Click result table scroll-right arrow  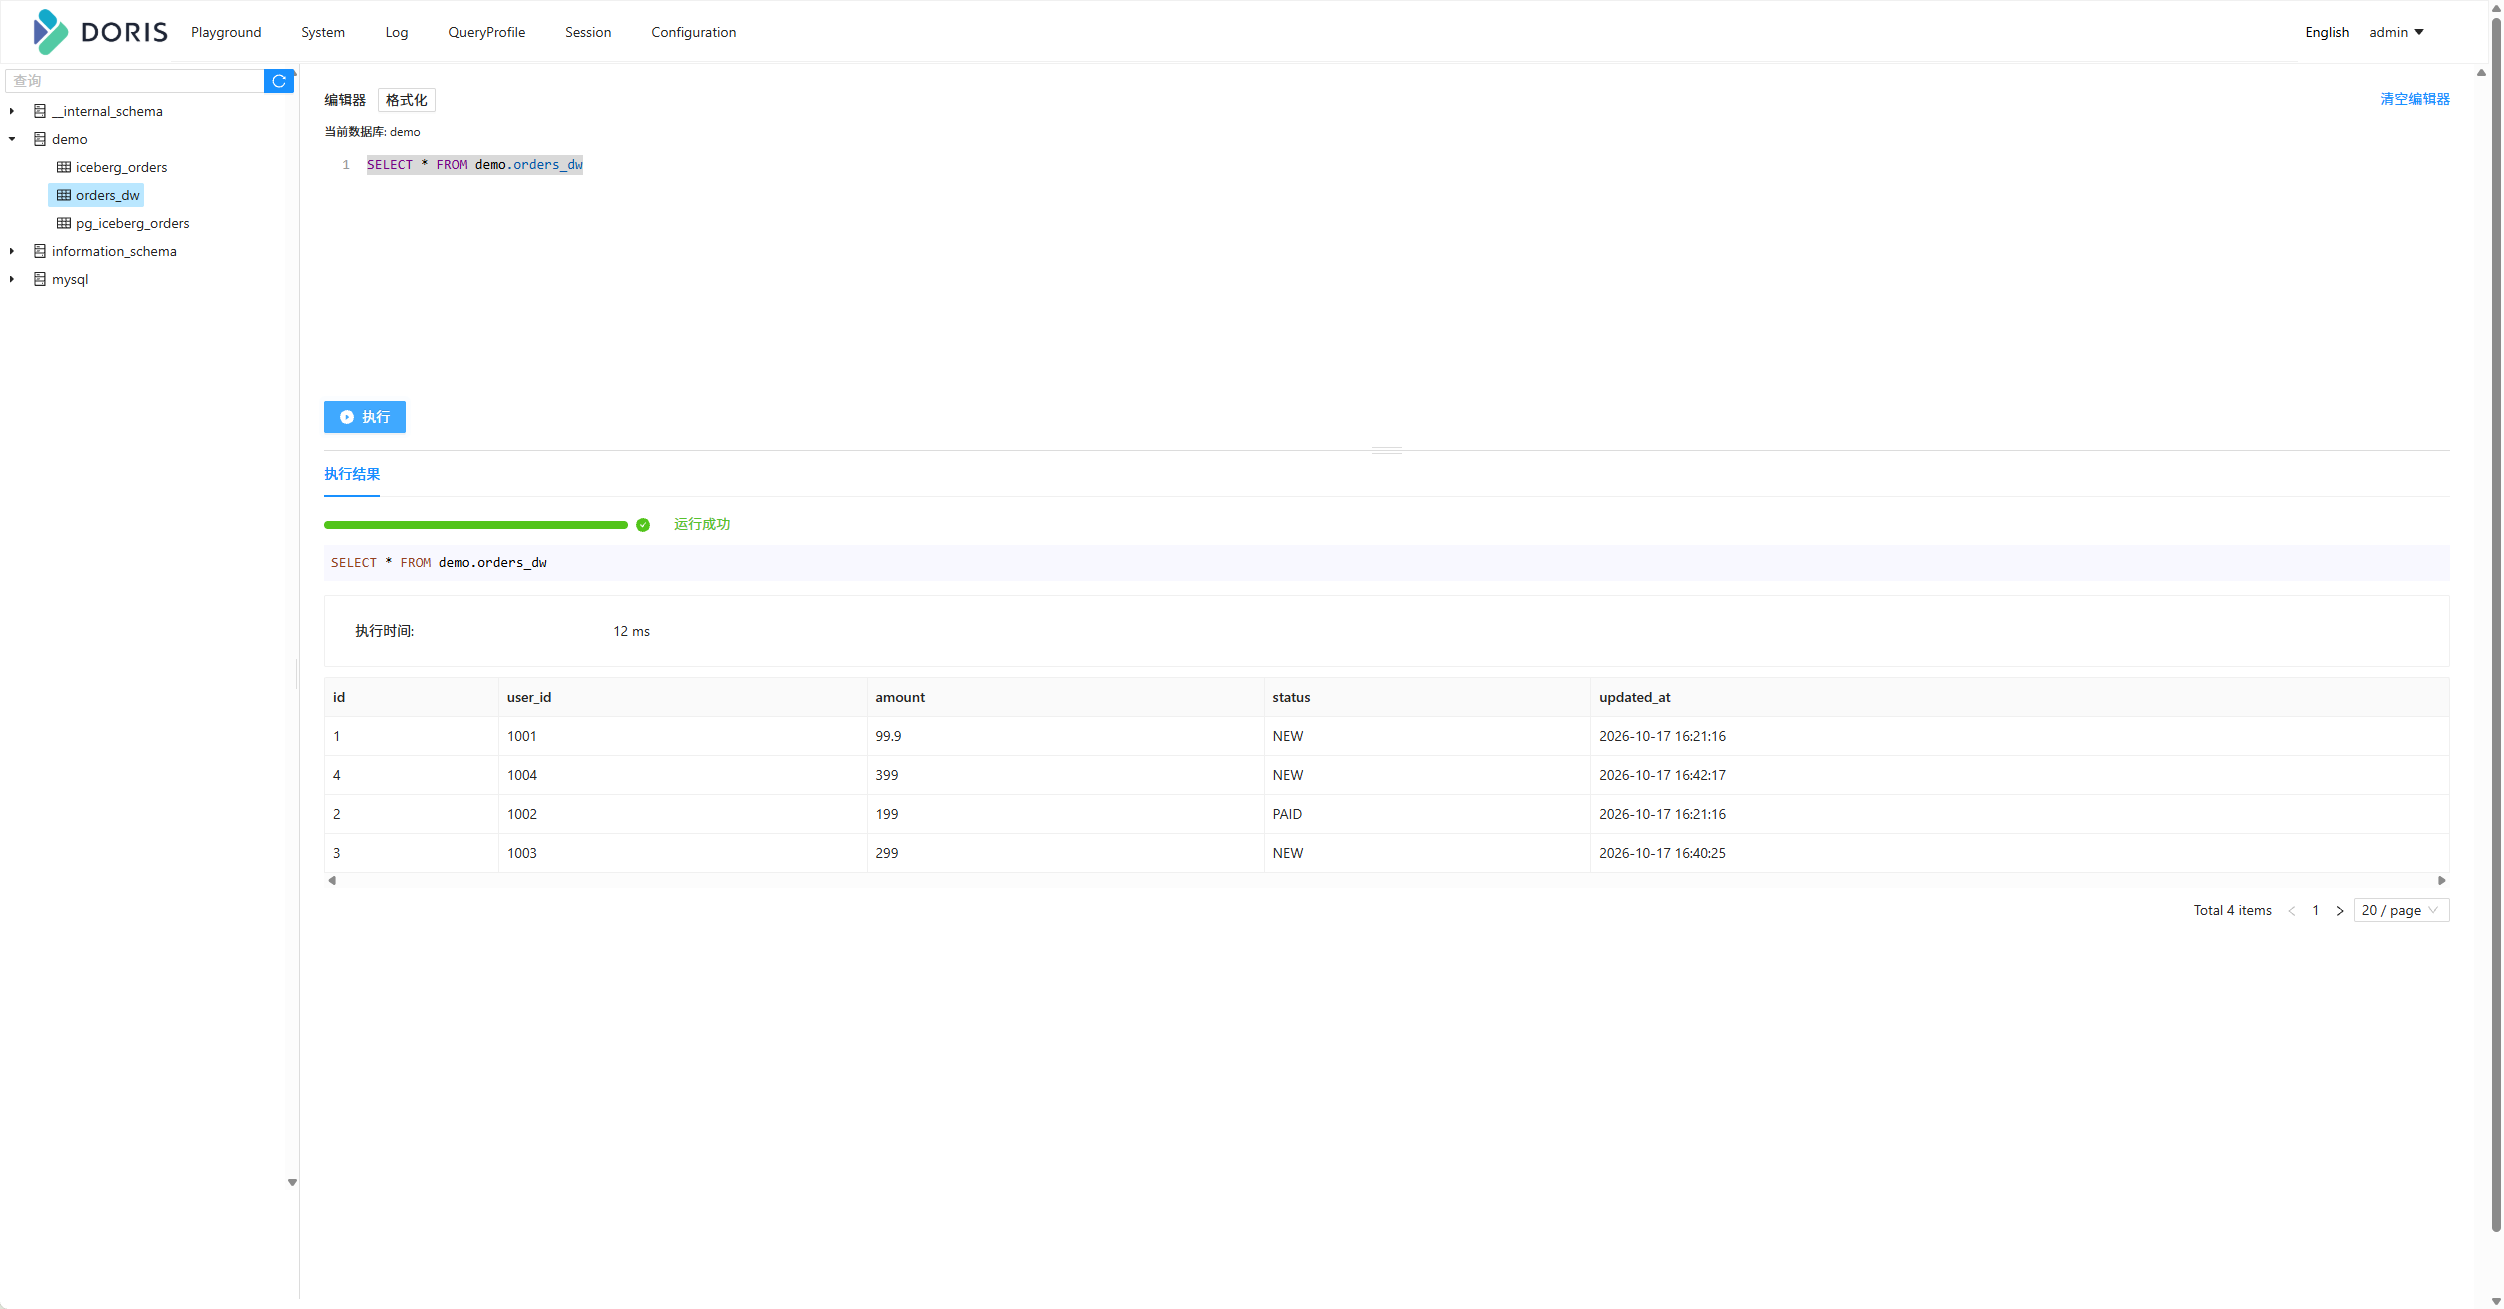[x=2442, y=881]
